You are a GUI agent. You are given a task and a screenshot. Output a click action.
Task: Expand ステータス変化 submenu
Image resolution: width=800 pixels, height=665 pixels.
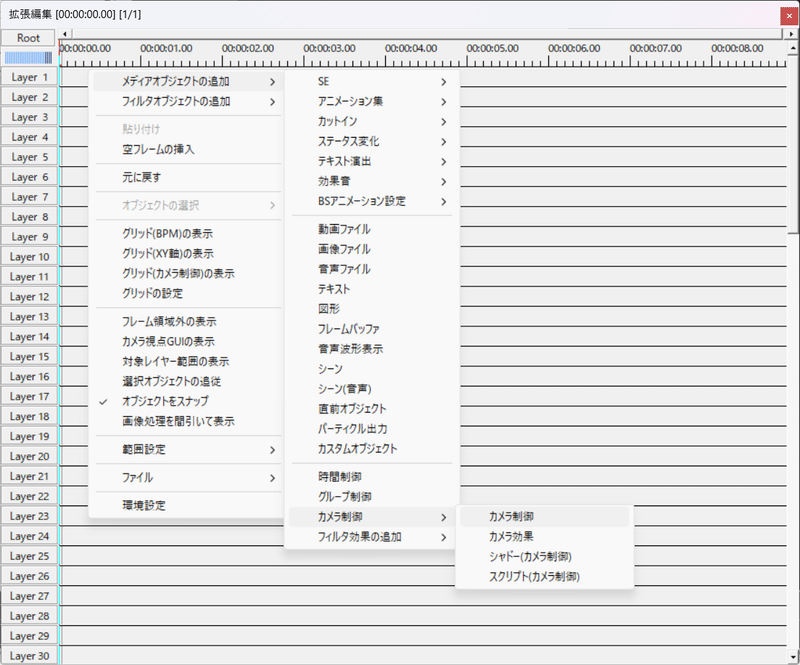pos(372,141)
